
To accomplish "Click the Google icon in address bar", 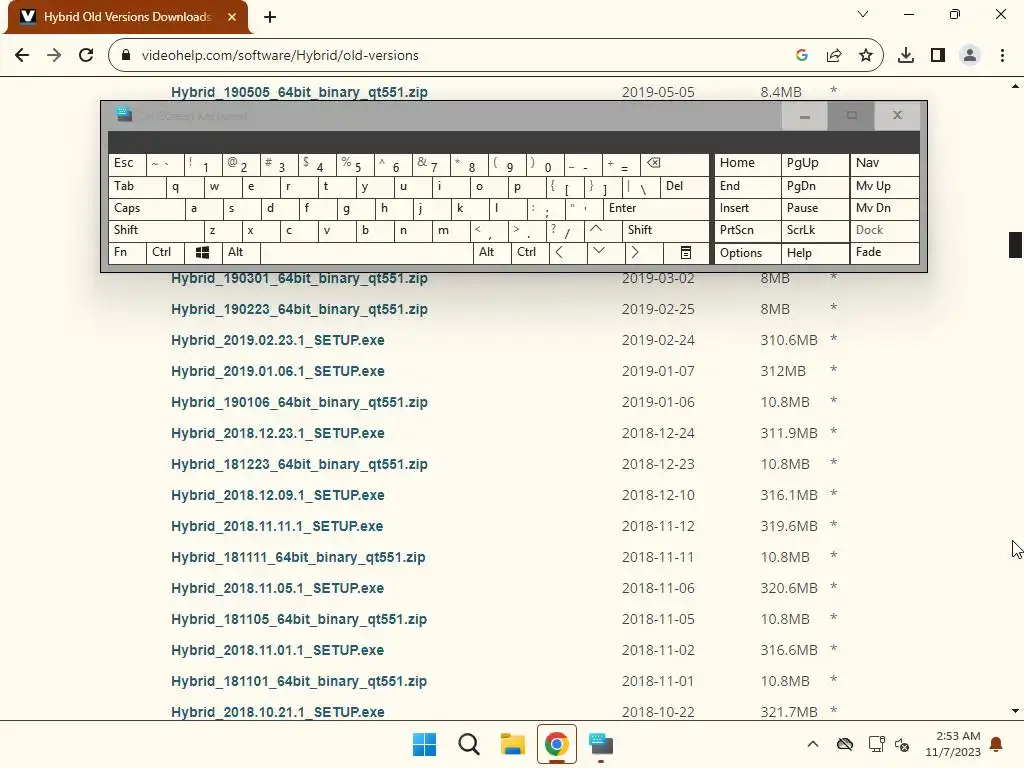I will tap(801, 55).
